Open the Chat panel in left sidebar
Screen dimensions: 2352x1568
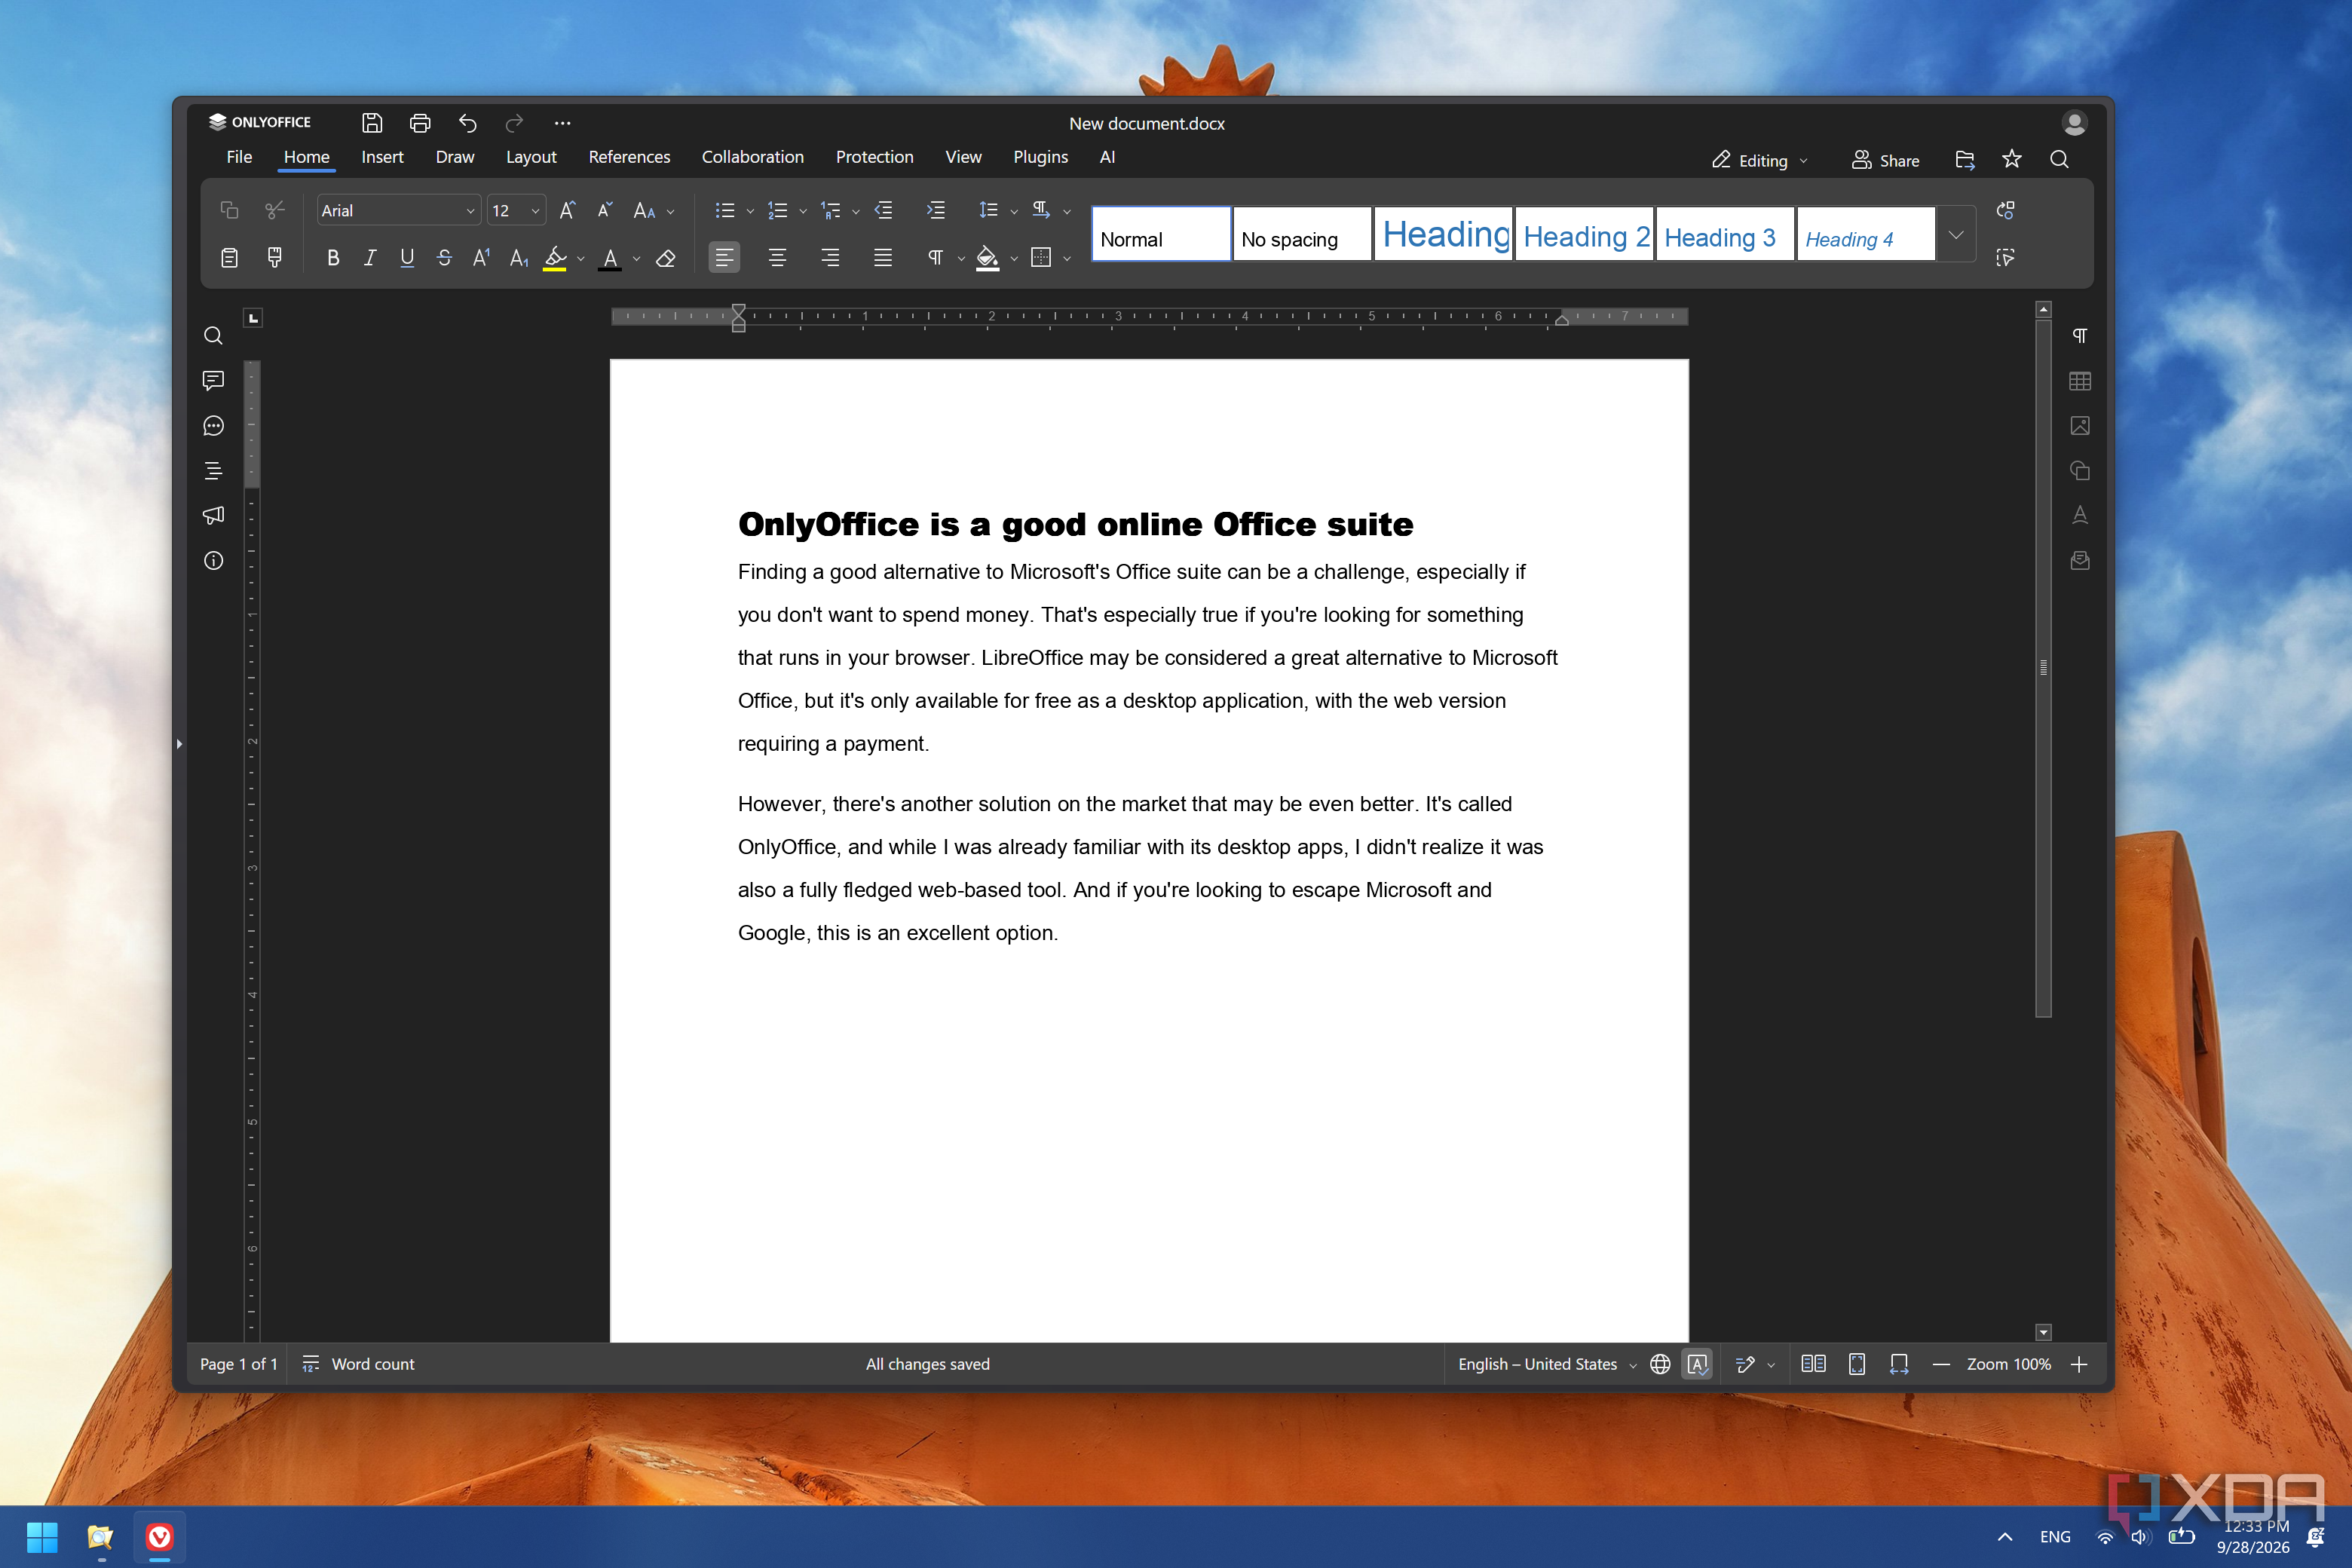[x=213, y=426]
